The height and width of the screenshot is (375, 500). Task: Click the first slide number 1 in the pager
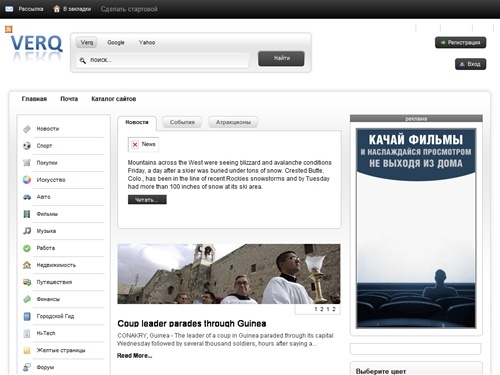click(316, 309)
